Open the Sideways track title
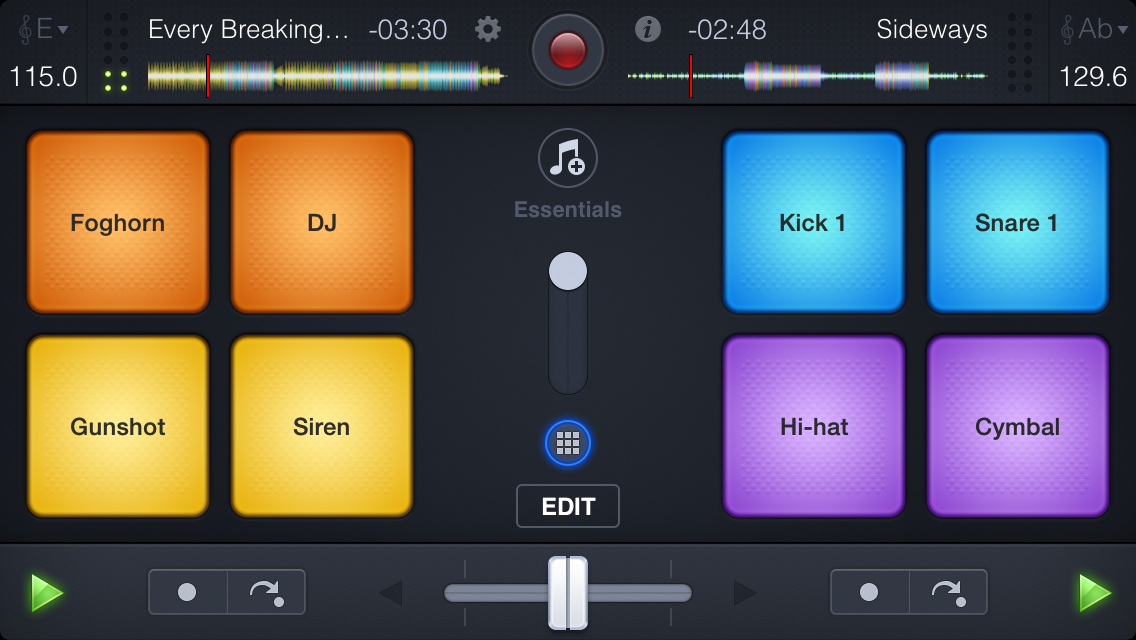Screen dimensions: 1136x640 [932, 29]
